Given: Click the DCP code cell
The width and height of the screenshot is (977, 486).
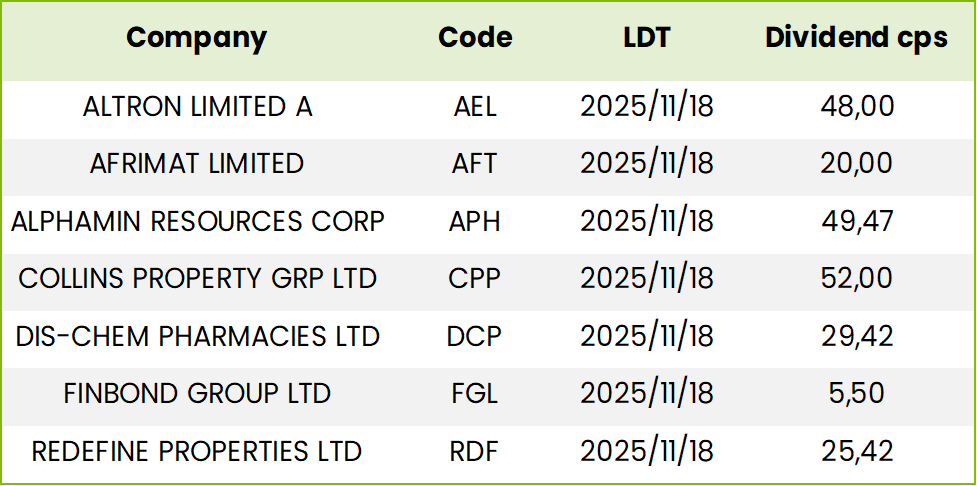Looking at the screenshot, I should [x=474, y=336].
